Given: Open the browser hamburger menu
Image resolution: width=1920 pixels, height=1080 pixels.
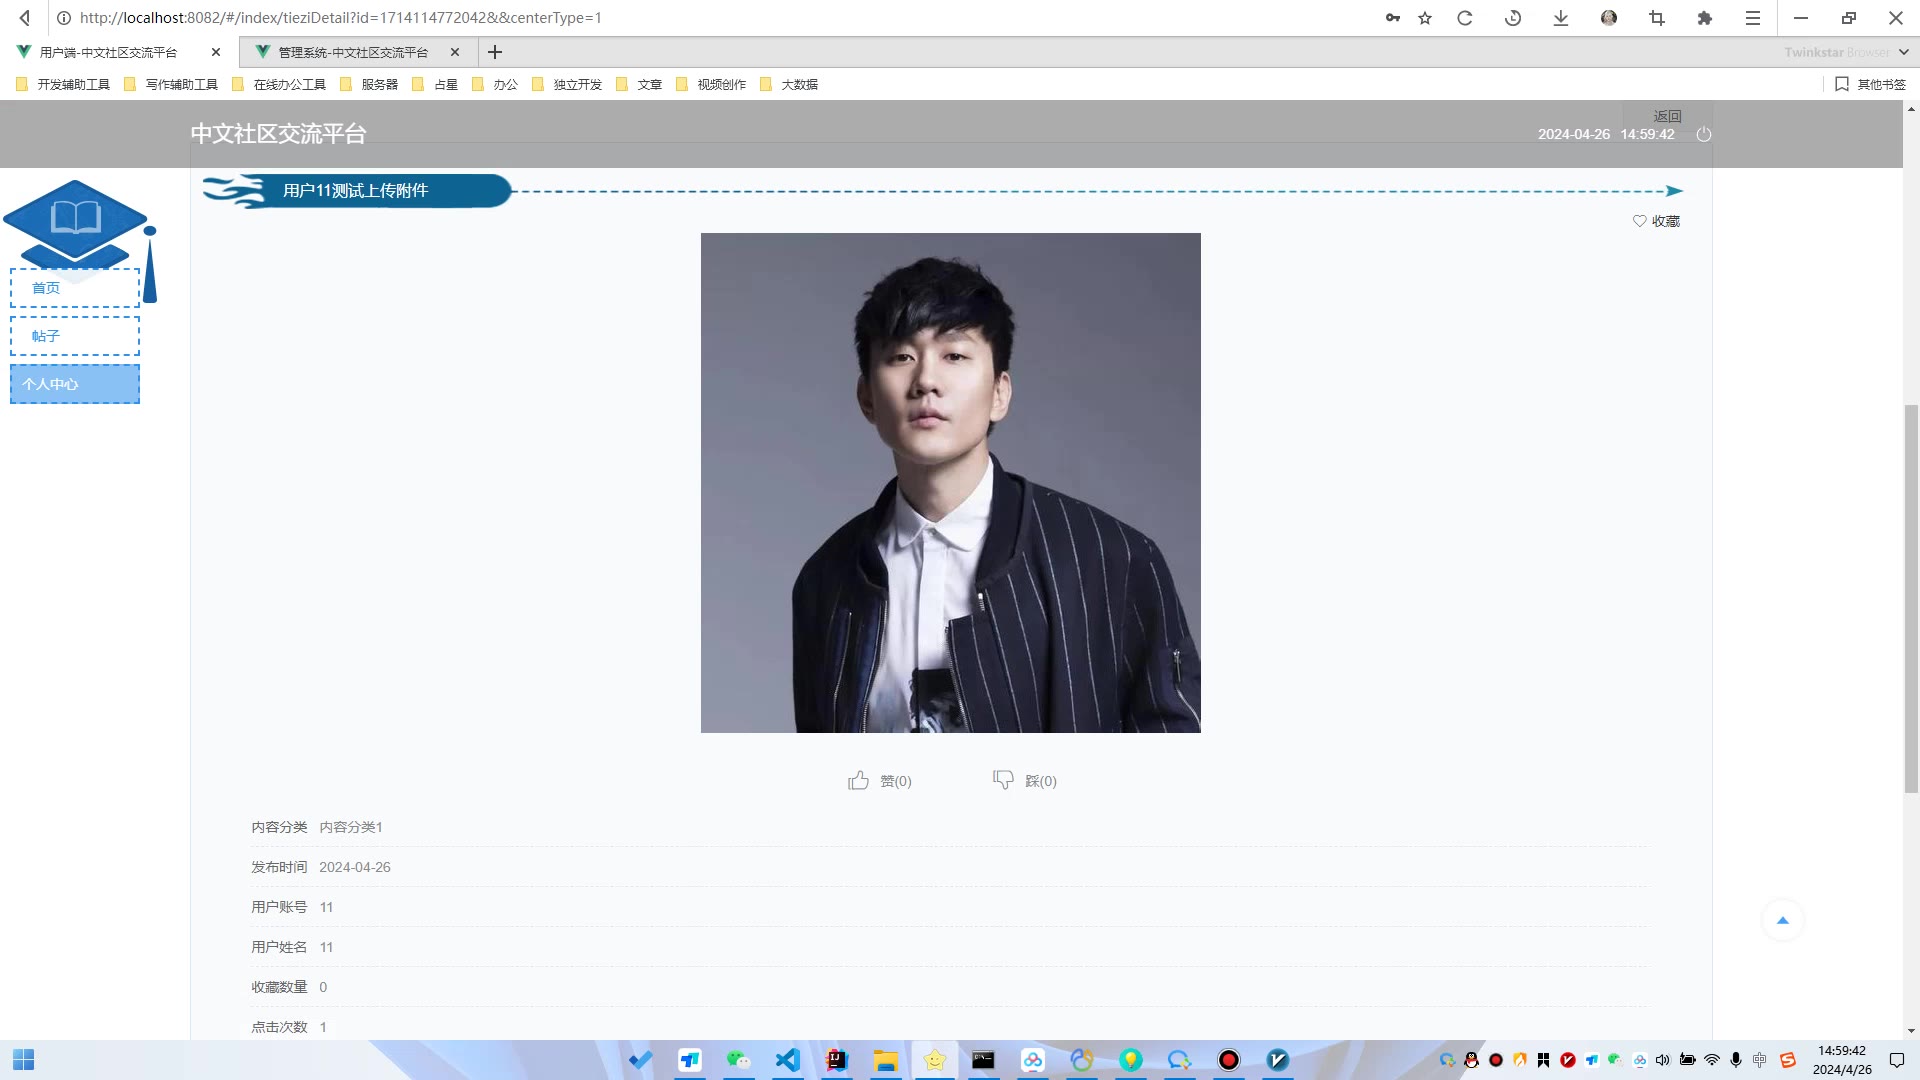Looking at the screenshot, I should 1753,18.
